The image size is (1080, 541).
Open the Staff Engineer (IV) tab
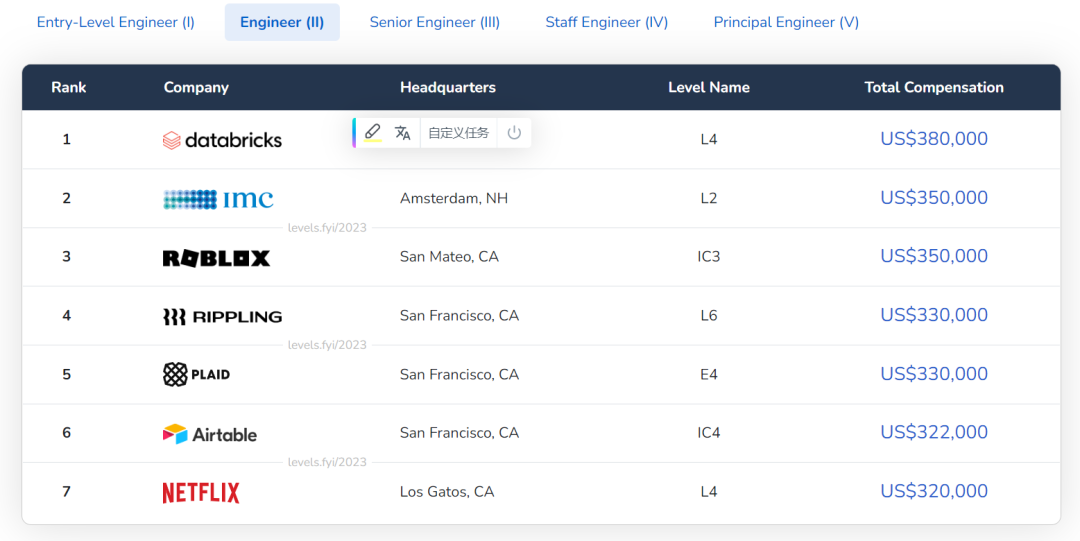click(x=607, y=22)
